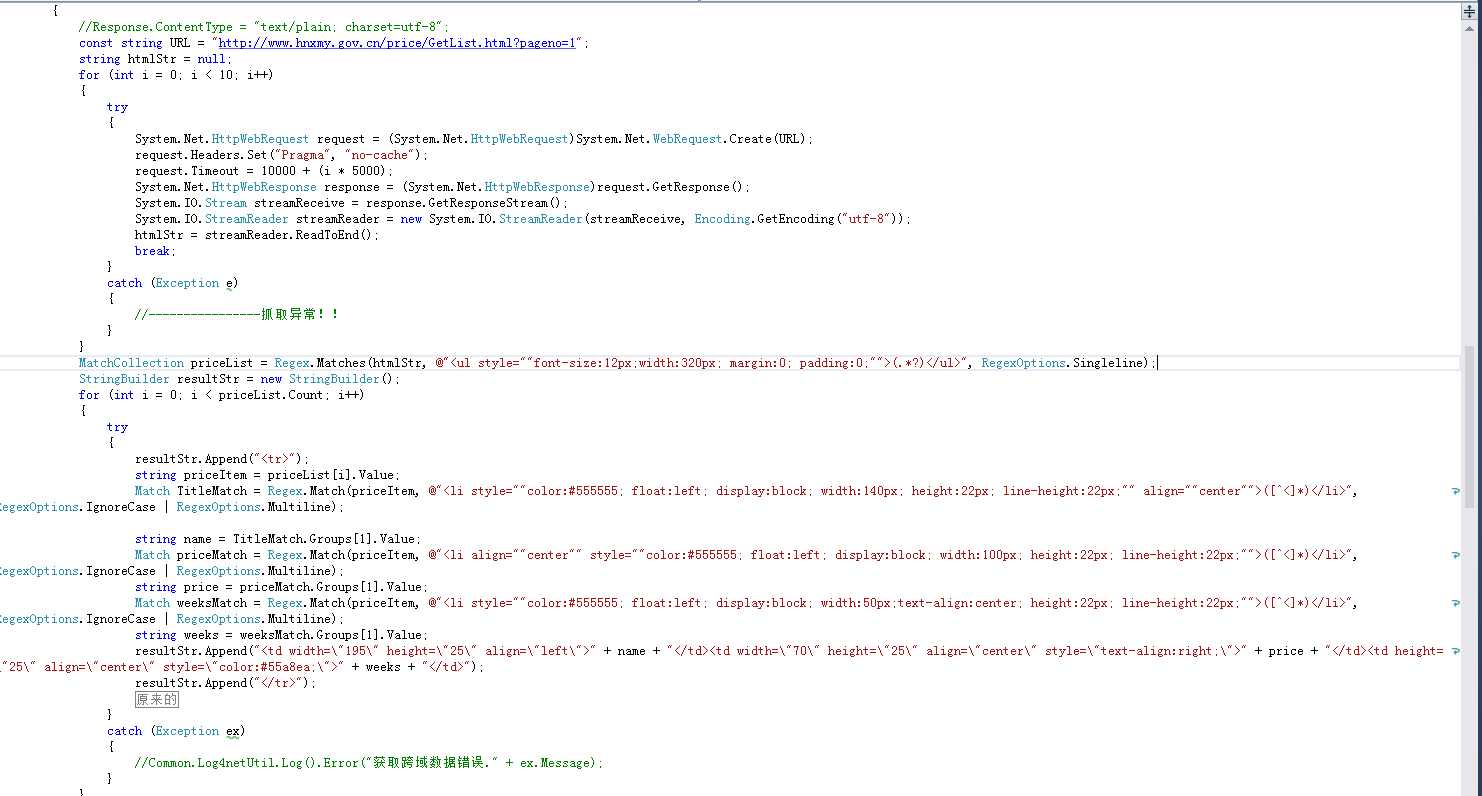1482x796 pixels.
Task: Click the 'MatchCollection' type name
Action: [131, 363]
